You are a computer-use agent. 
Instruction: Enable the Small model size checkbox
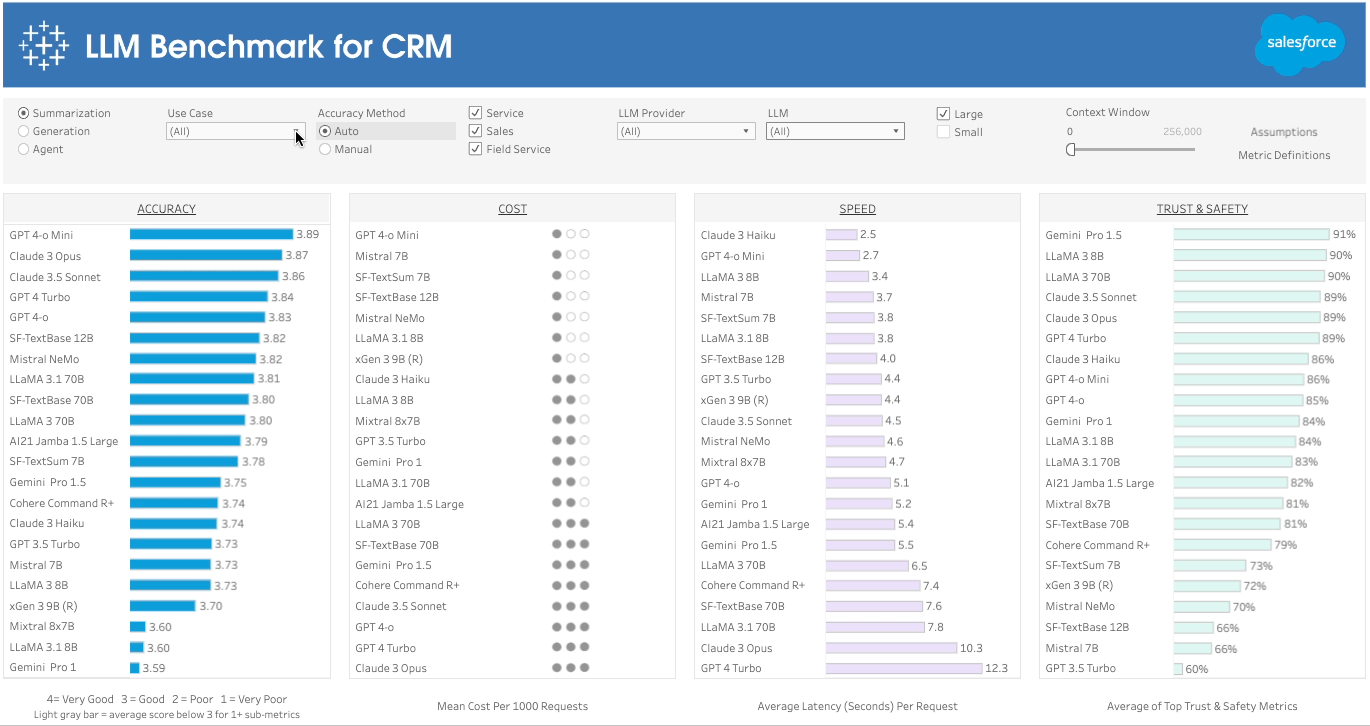(943, 132)
